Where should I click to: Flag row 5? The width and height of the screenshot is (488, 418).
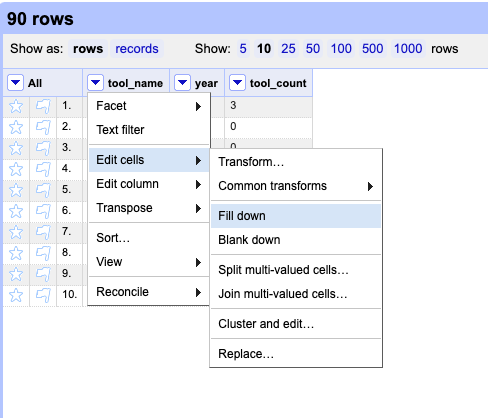pyautogui.click(x=43, y=190)
